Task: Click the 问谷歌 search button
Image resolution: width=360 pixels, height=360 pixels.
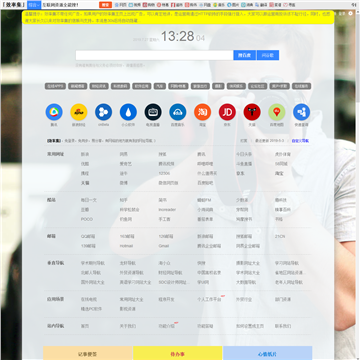Action: [268, 55]
